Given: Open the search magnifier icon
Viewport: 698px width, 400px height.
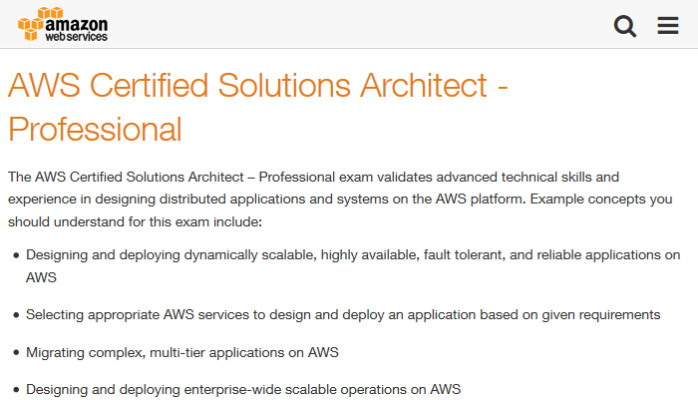Looking at the screenshot, I should tap(625, 26).
